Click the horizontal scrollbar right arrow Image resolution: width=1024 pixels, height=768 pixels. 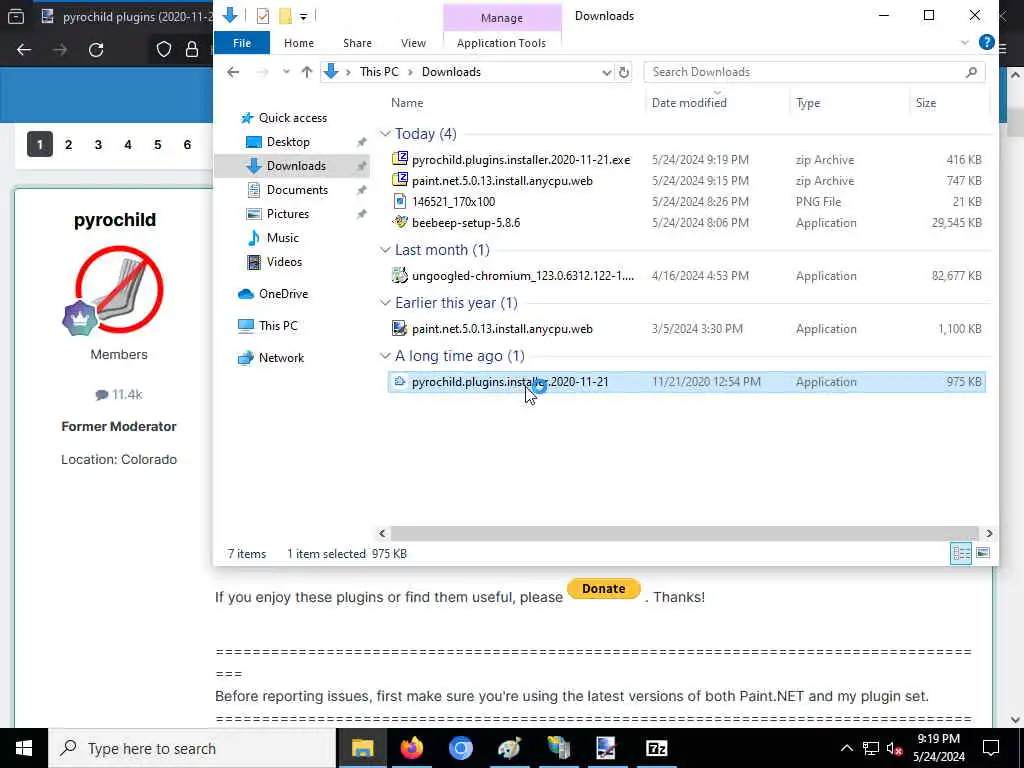click(x=989, y=534)
